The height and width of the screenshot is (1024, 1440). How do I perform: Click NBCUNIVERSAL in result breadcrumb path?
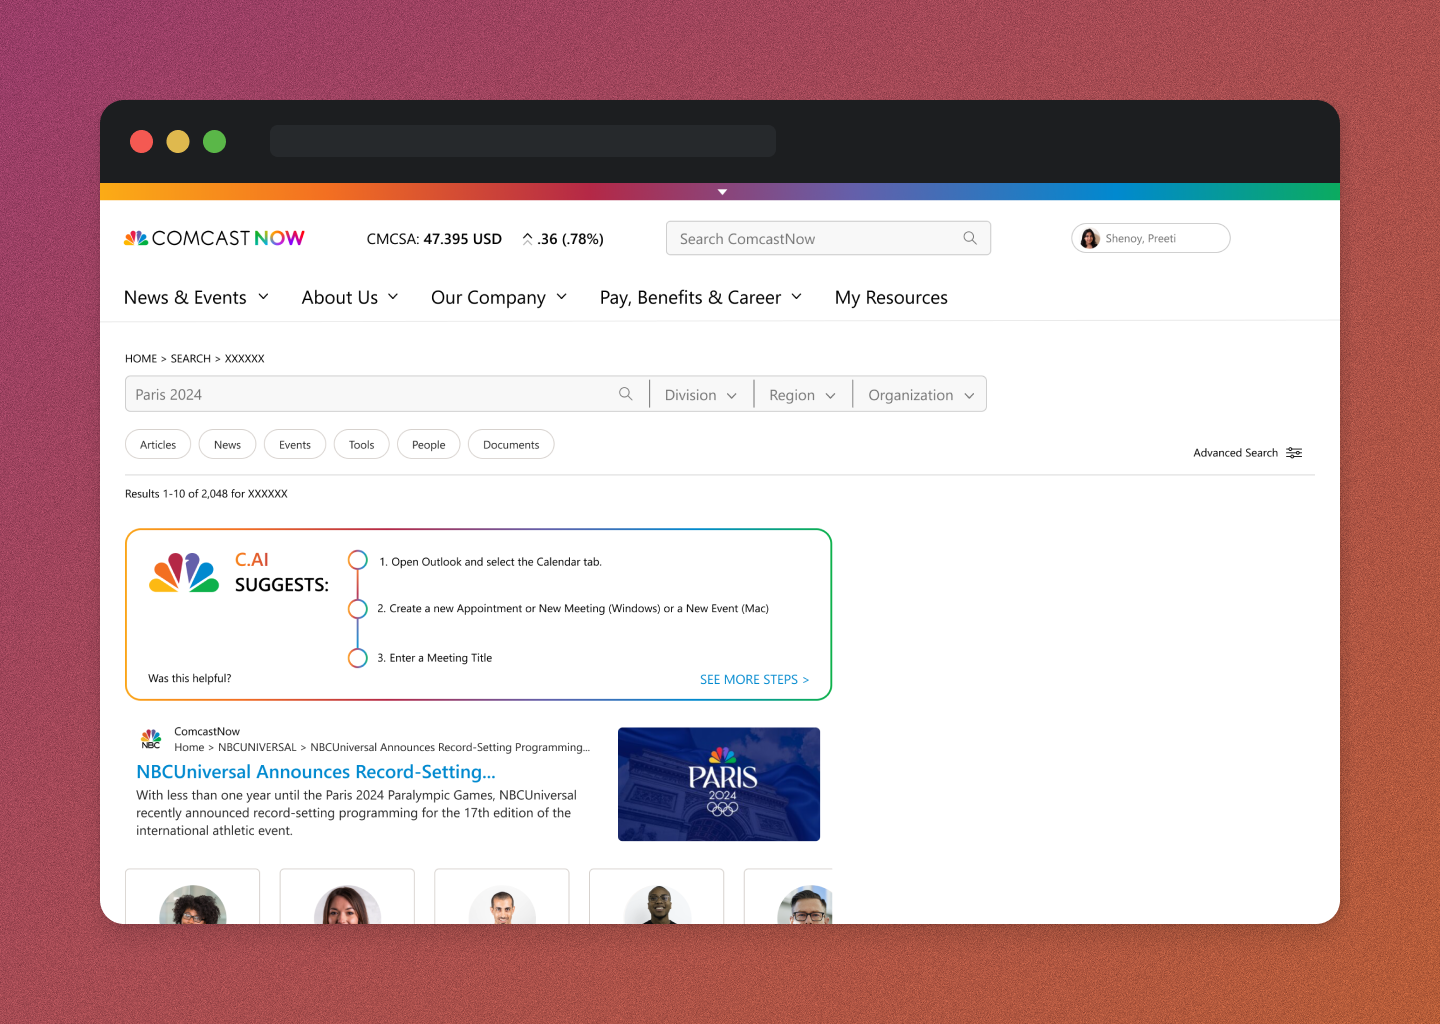[257, 747]
